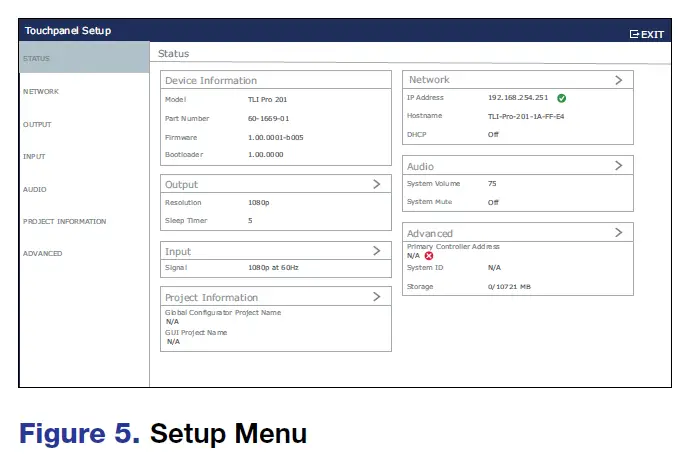Screen dimensions: 693x464
Task: Click the signal value 1080p at 60Hz
Action: [x=273, y=267]
